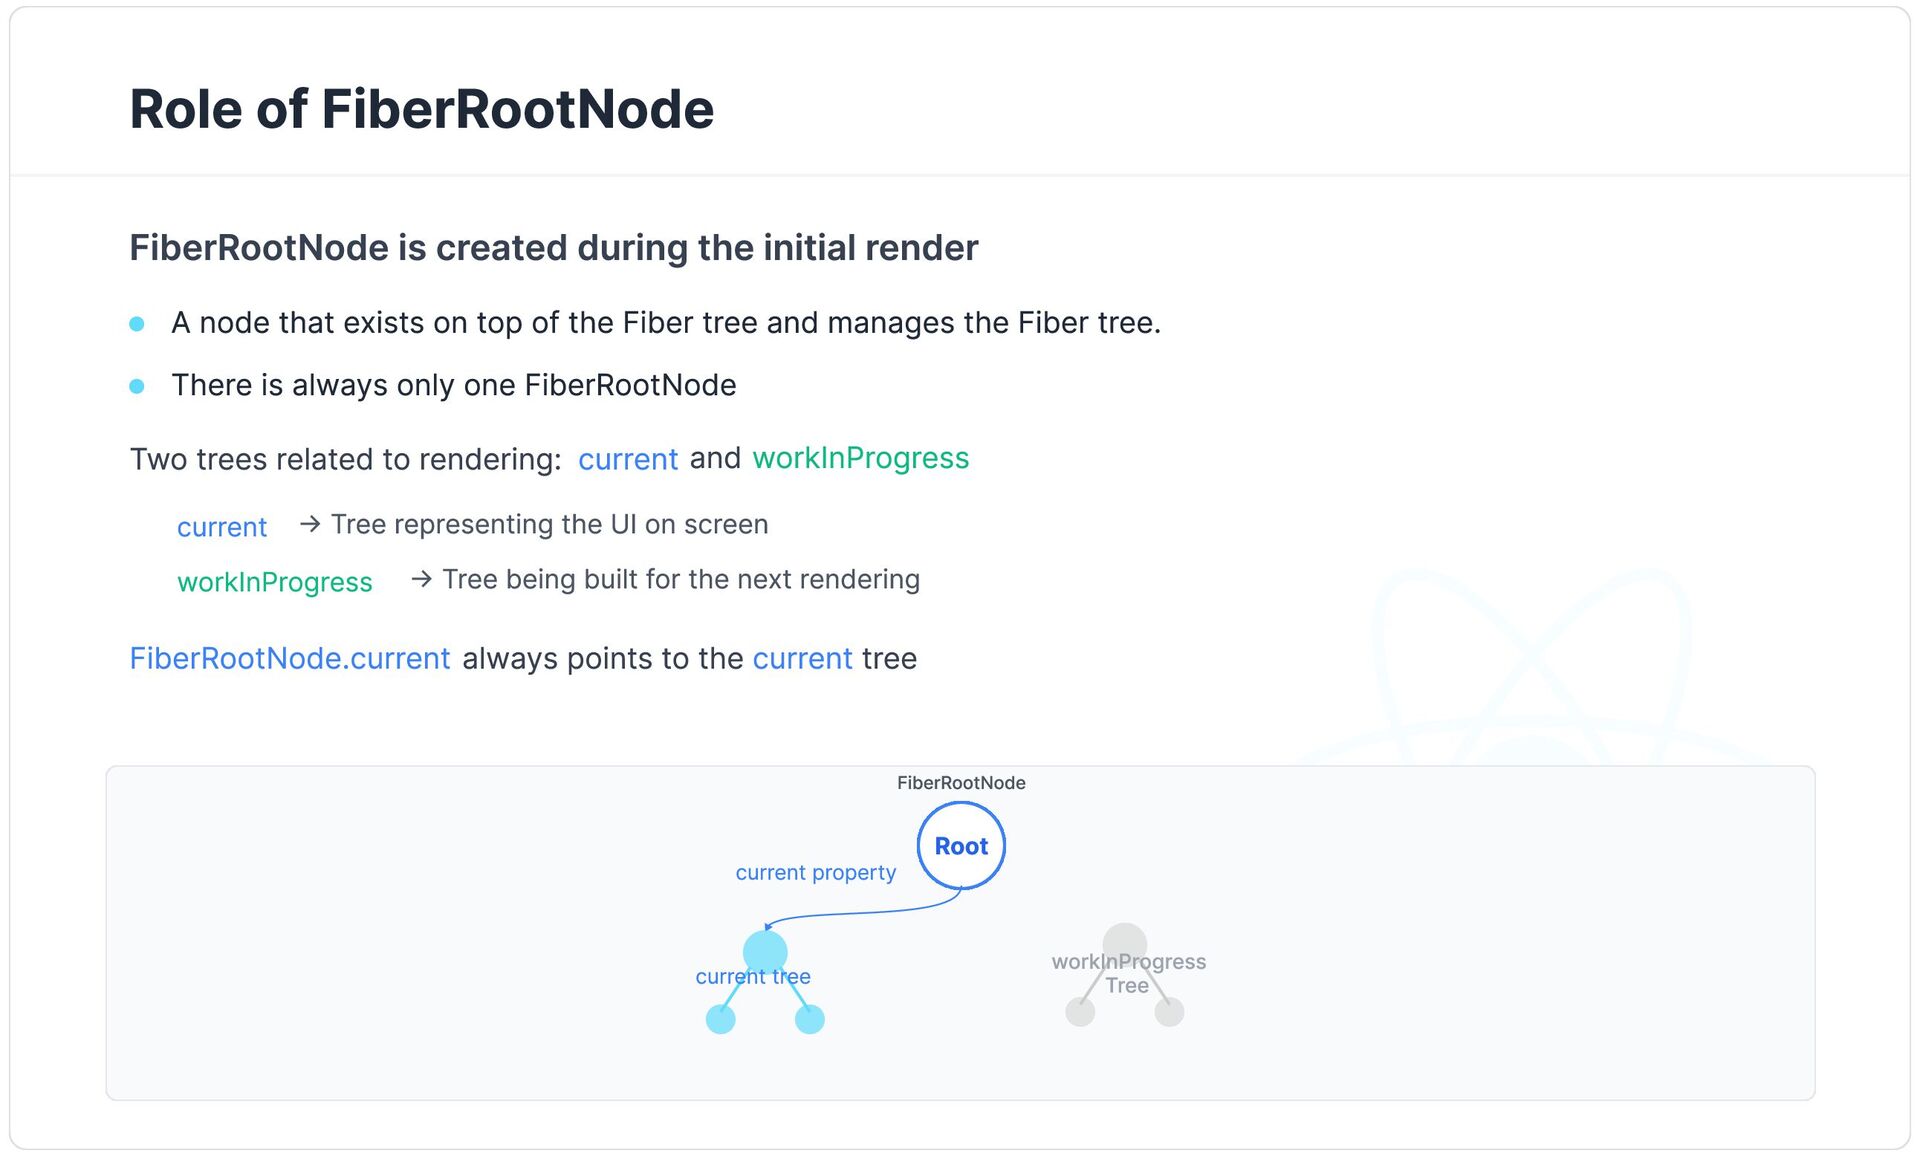The height and width of the screenshot is (1162, 1920).
Task: Click the Root circle node
Action: pos(961,846)
